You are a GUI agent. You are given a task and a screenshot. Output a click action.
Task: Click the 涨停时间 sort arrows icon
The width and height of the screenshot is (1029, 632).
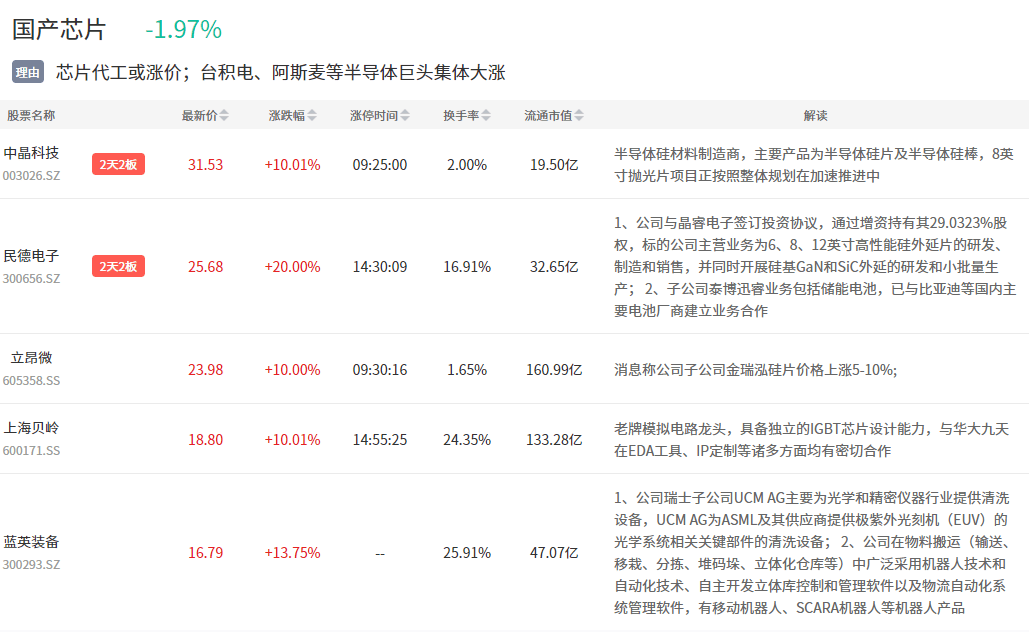coord(404,116)
